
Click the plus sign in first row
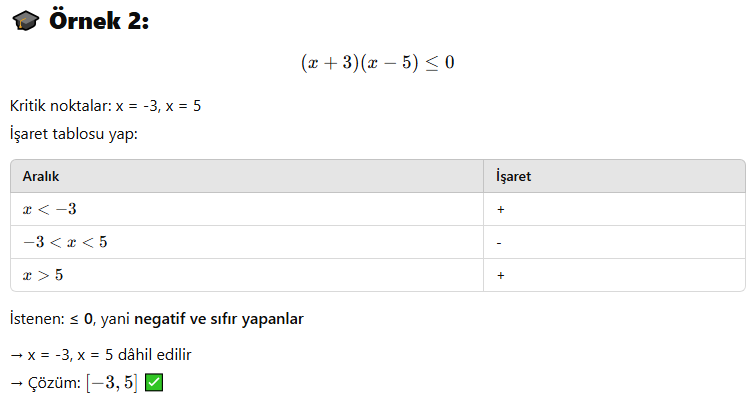(500, 209)
